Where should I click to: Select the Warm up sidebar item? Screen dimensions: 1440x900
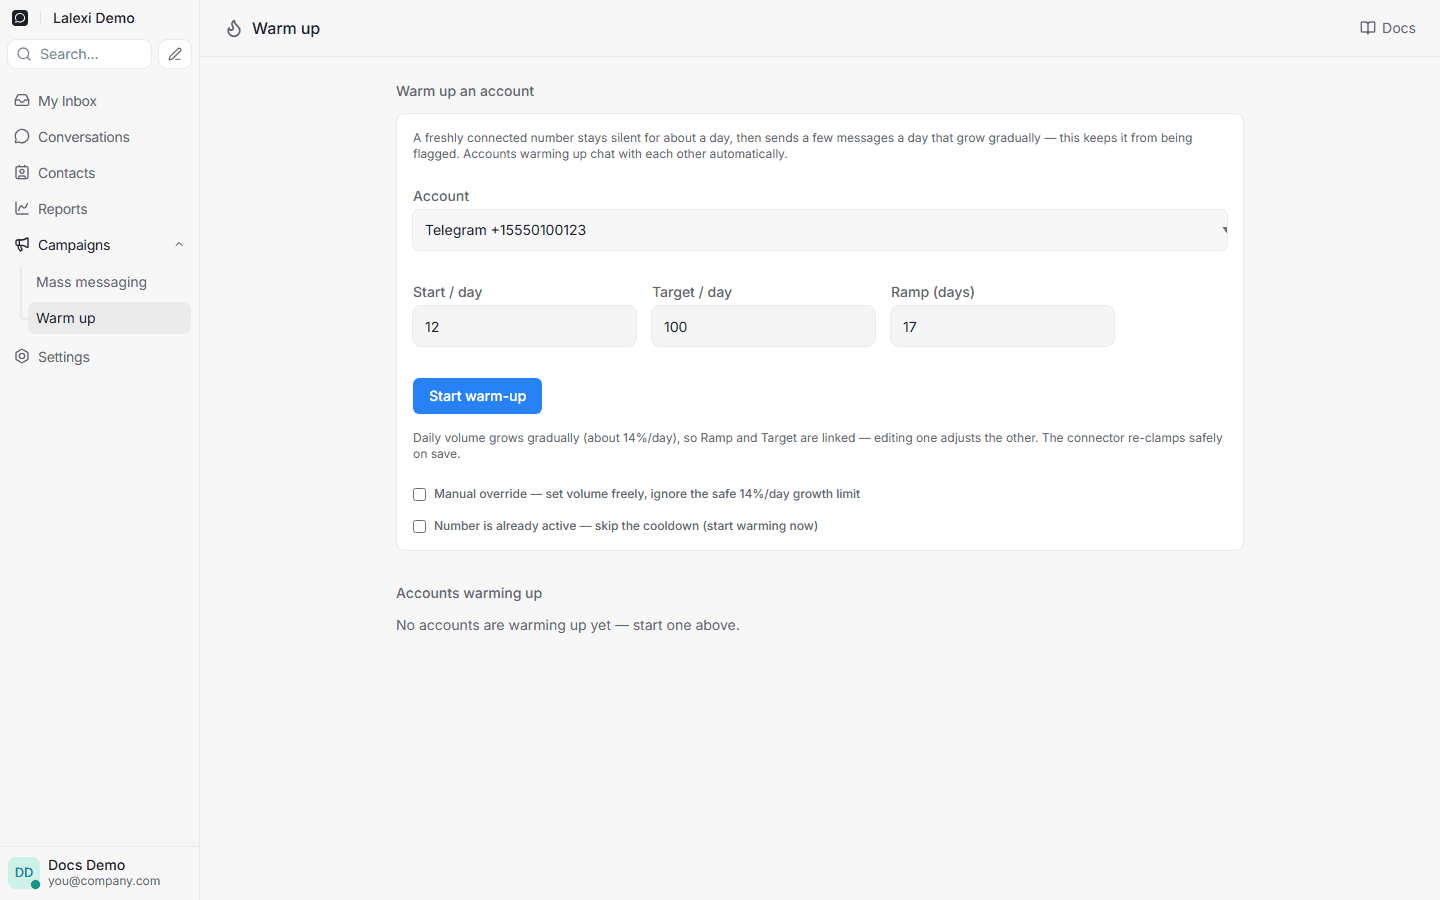(x=109, y=318)
